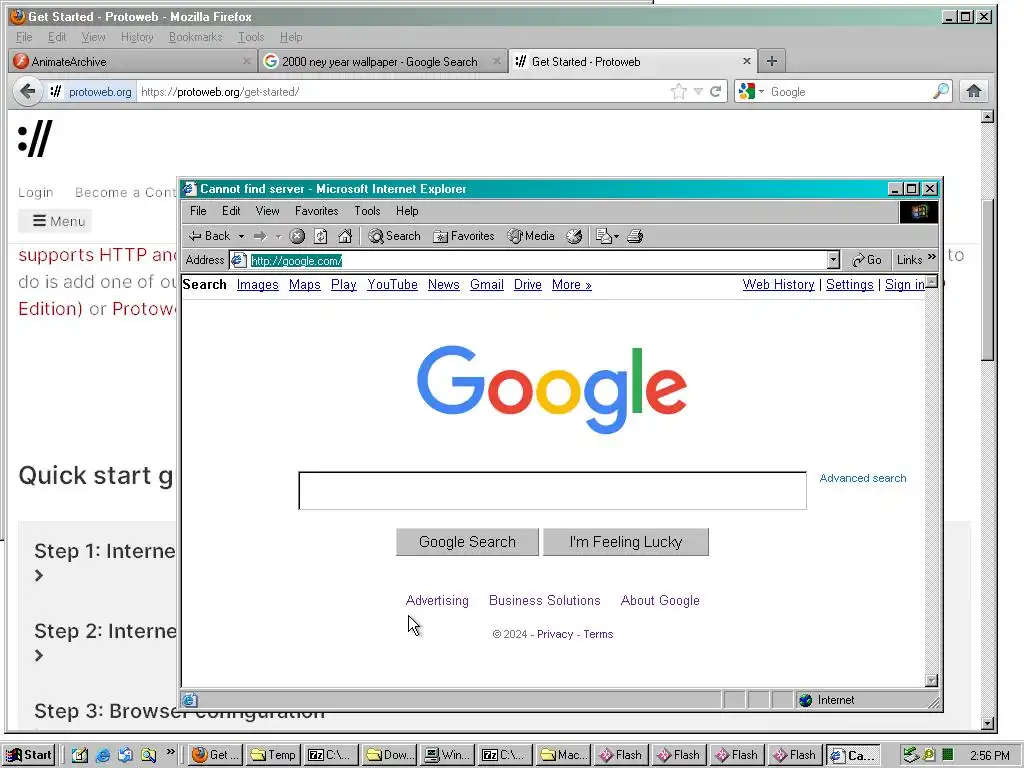This screenshot has width=1024, height=768.
Task: Click the Firefox search magnifier icon
Action: click(x=940, y=91)
